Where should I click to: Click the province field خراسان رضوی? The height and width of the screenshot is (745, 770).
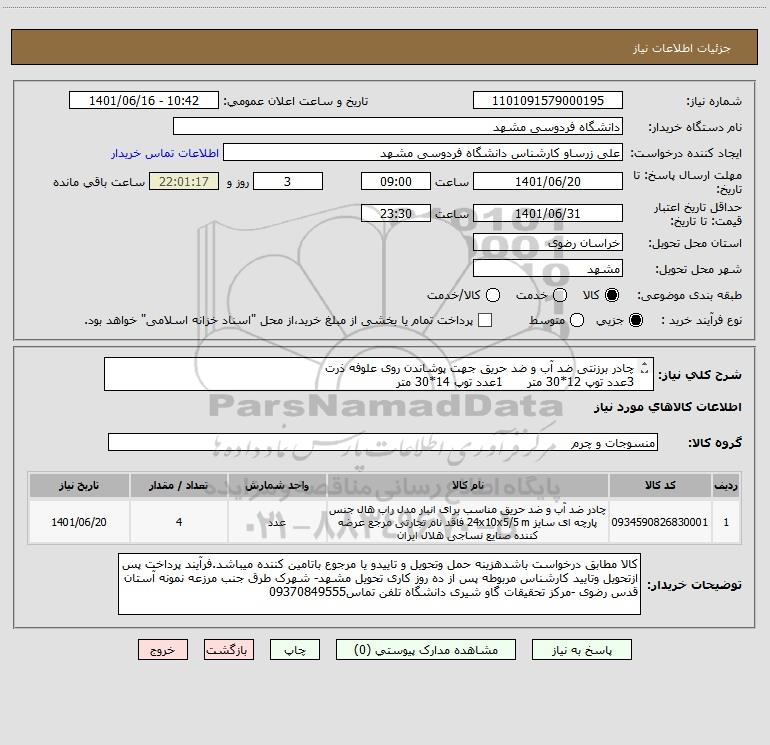point(548,242)
